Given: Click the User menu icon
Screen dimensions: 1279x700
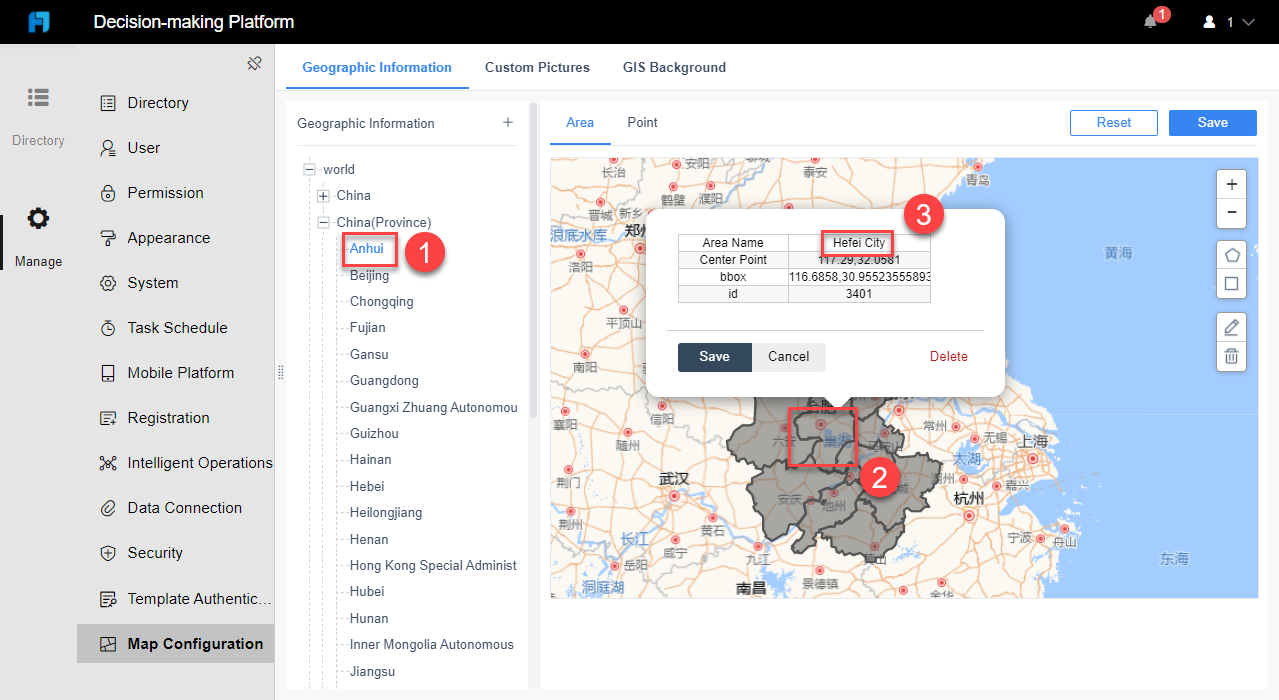Looking at the screenshot, I should [x=108, y=148].
